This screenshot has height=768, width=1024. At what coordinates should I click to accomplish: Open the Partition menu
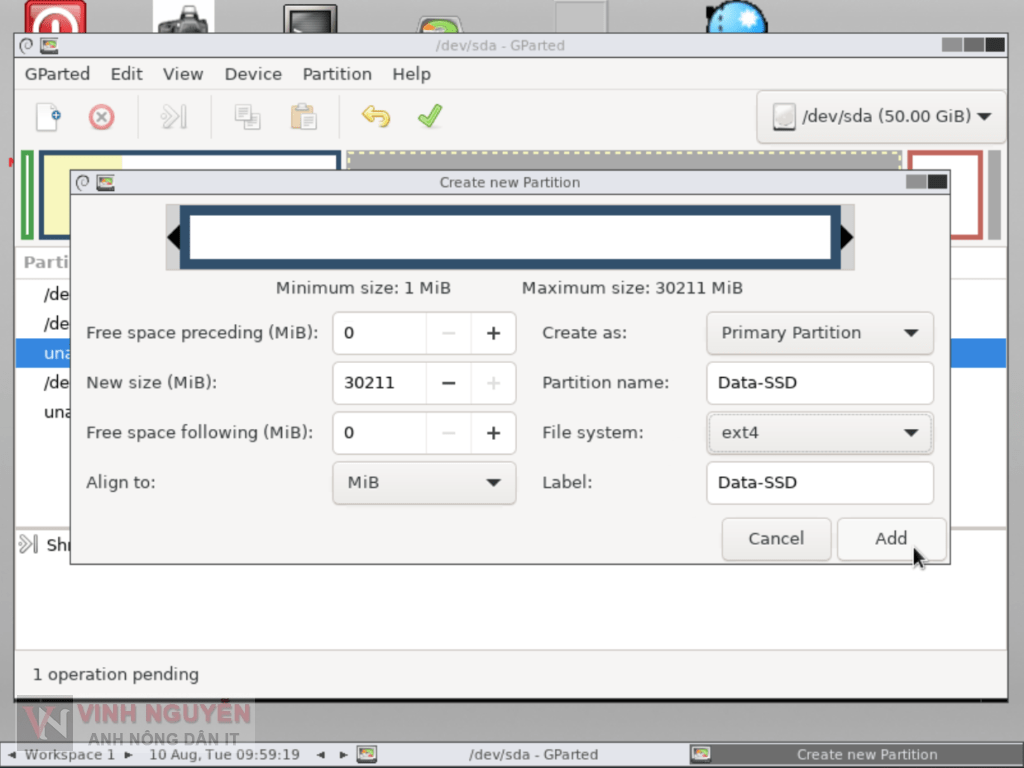[337, 73]
